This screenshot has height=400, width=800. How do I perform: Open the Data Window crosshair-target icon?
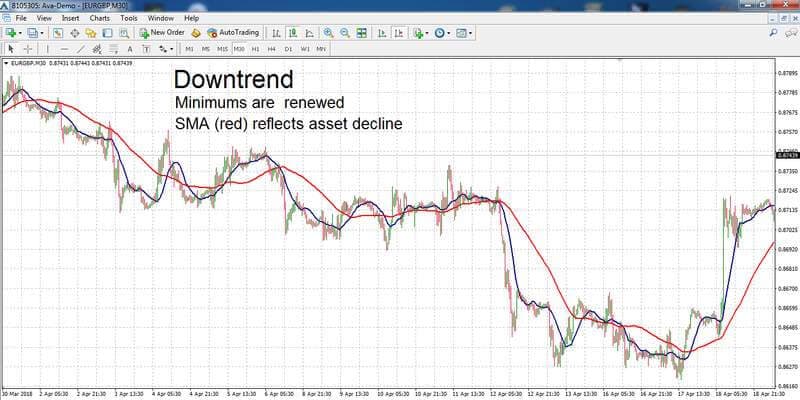click(x=74, y=33)
